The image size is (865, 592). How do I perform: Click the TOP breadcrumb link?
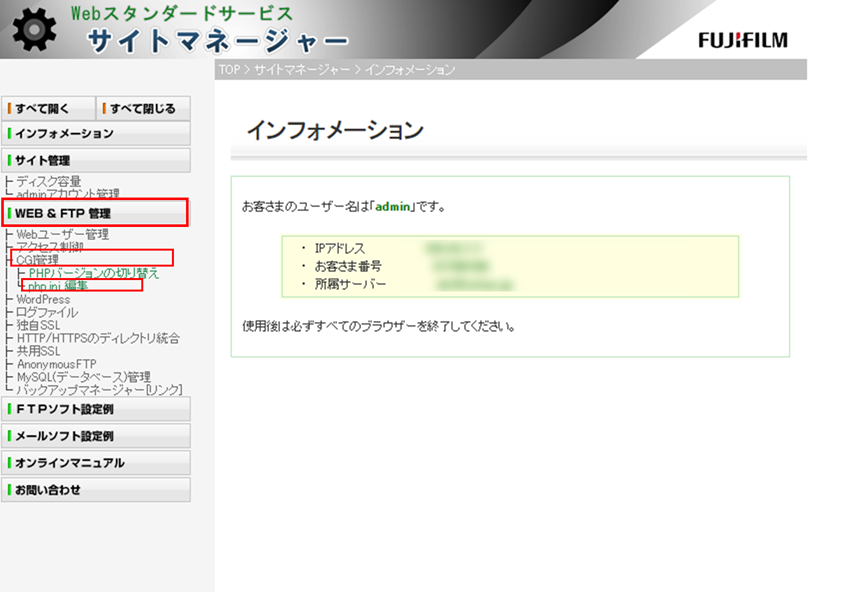click(x=229, y=70)
